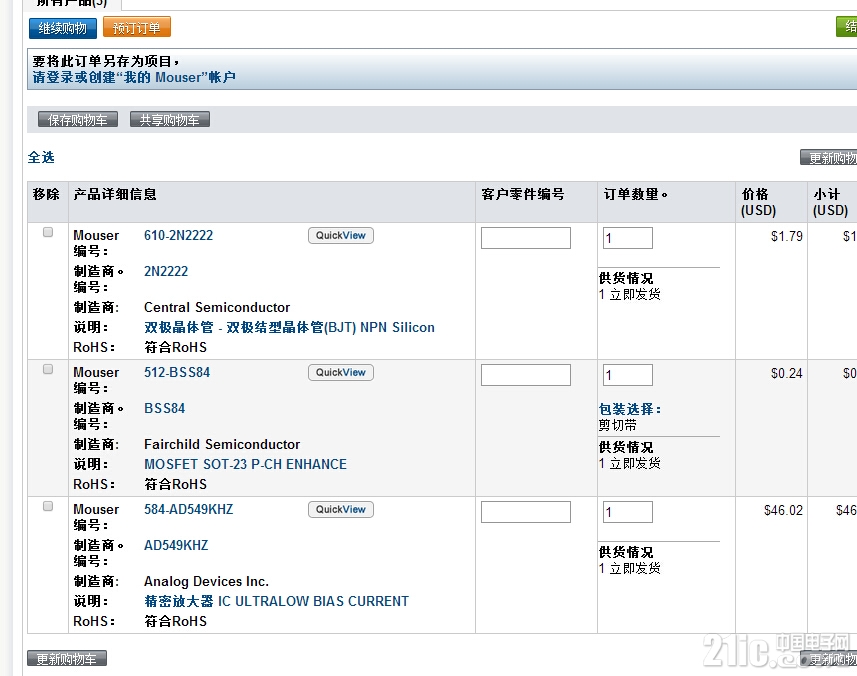Image resolution: width=857 pixels, height=676 pixels.
Task: Open the login or create My Mouser account link
Action: [x=134, y=77]
